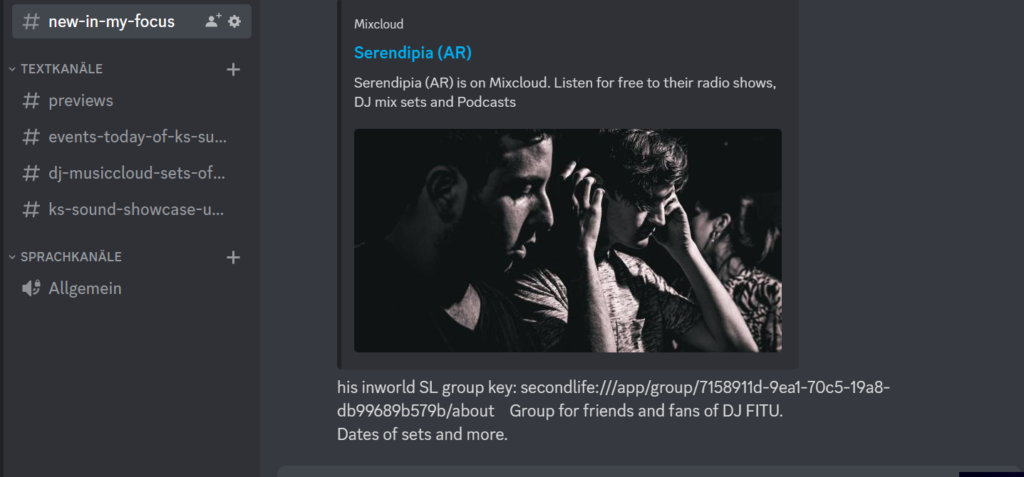
Task: Select the new-in-my-focus channel
Action: pyautogui.click(x=131, y=22)
